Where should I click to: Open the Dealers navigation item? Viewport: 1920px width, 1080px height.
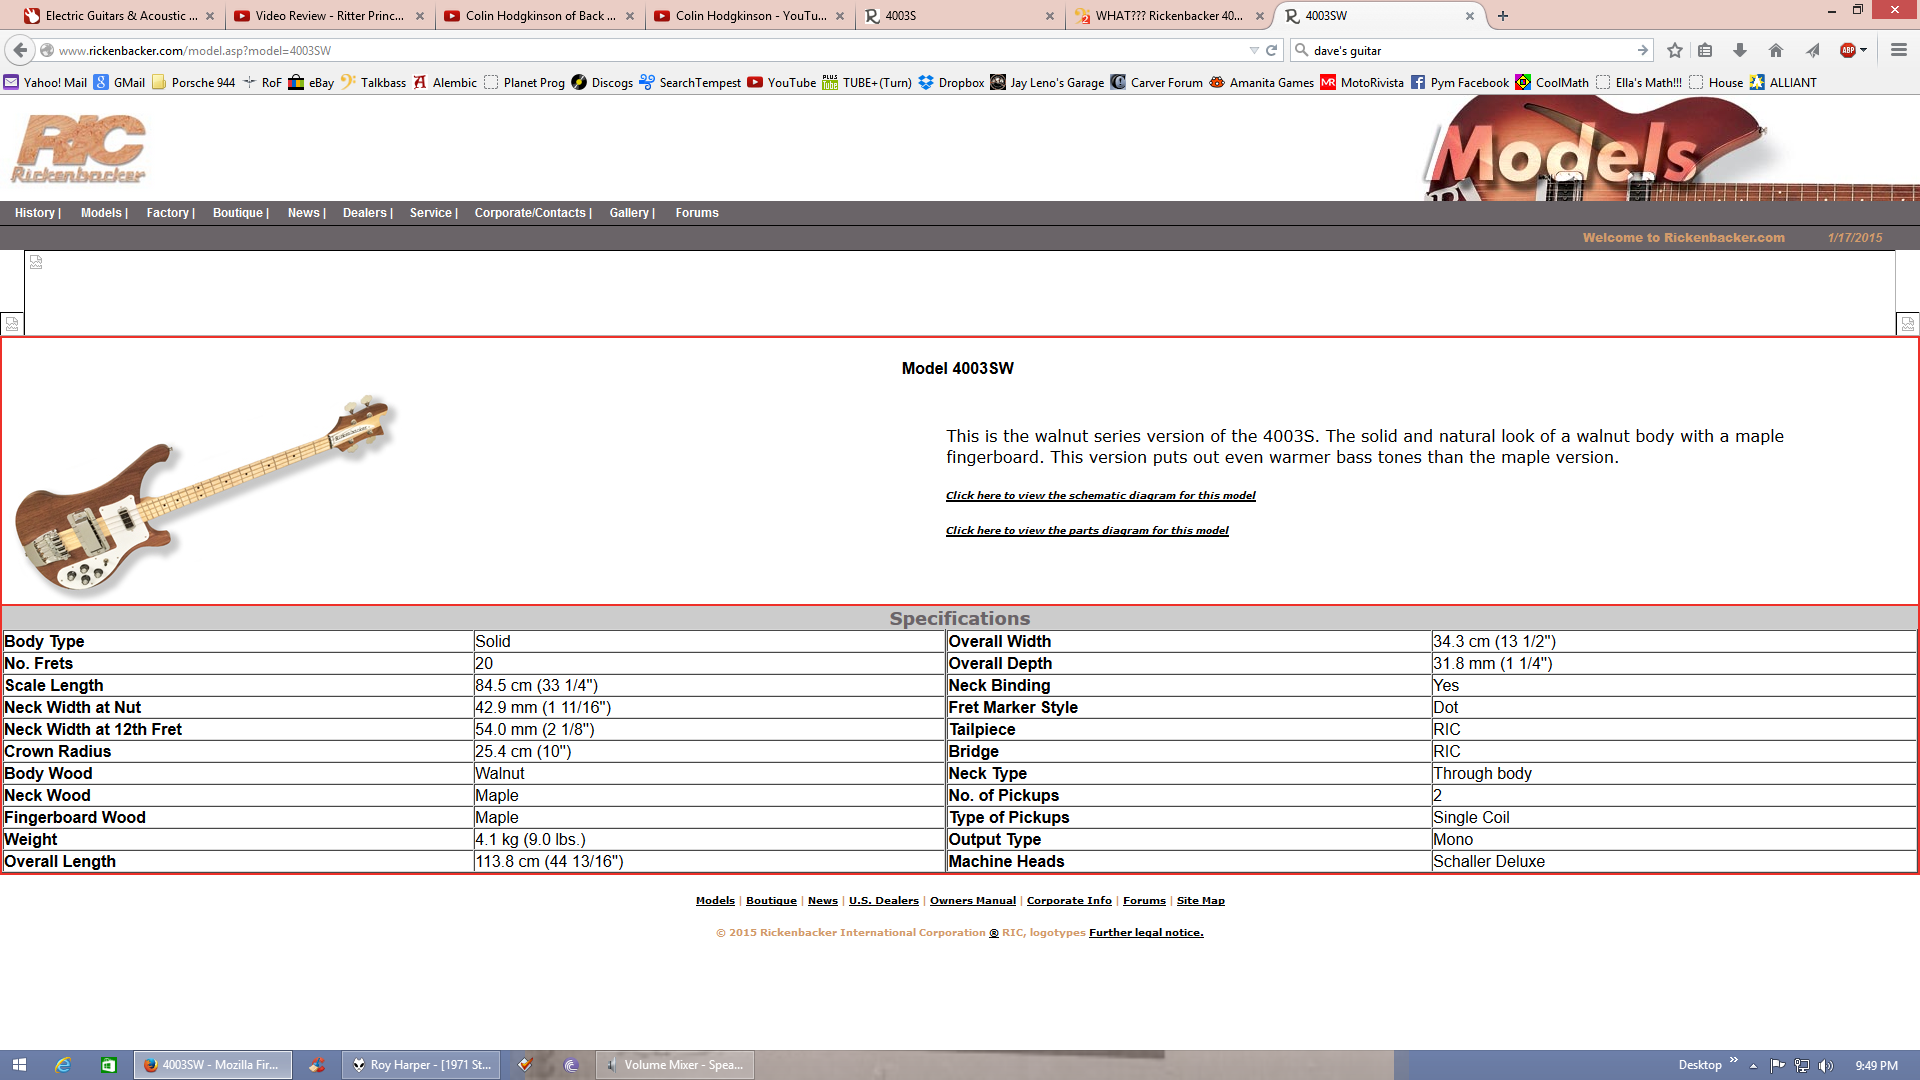[x=365, y=213]
